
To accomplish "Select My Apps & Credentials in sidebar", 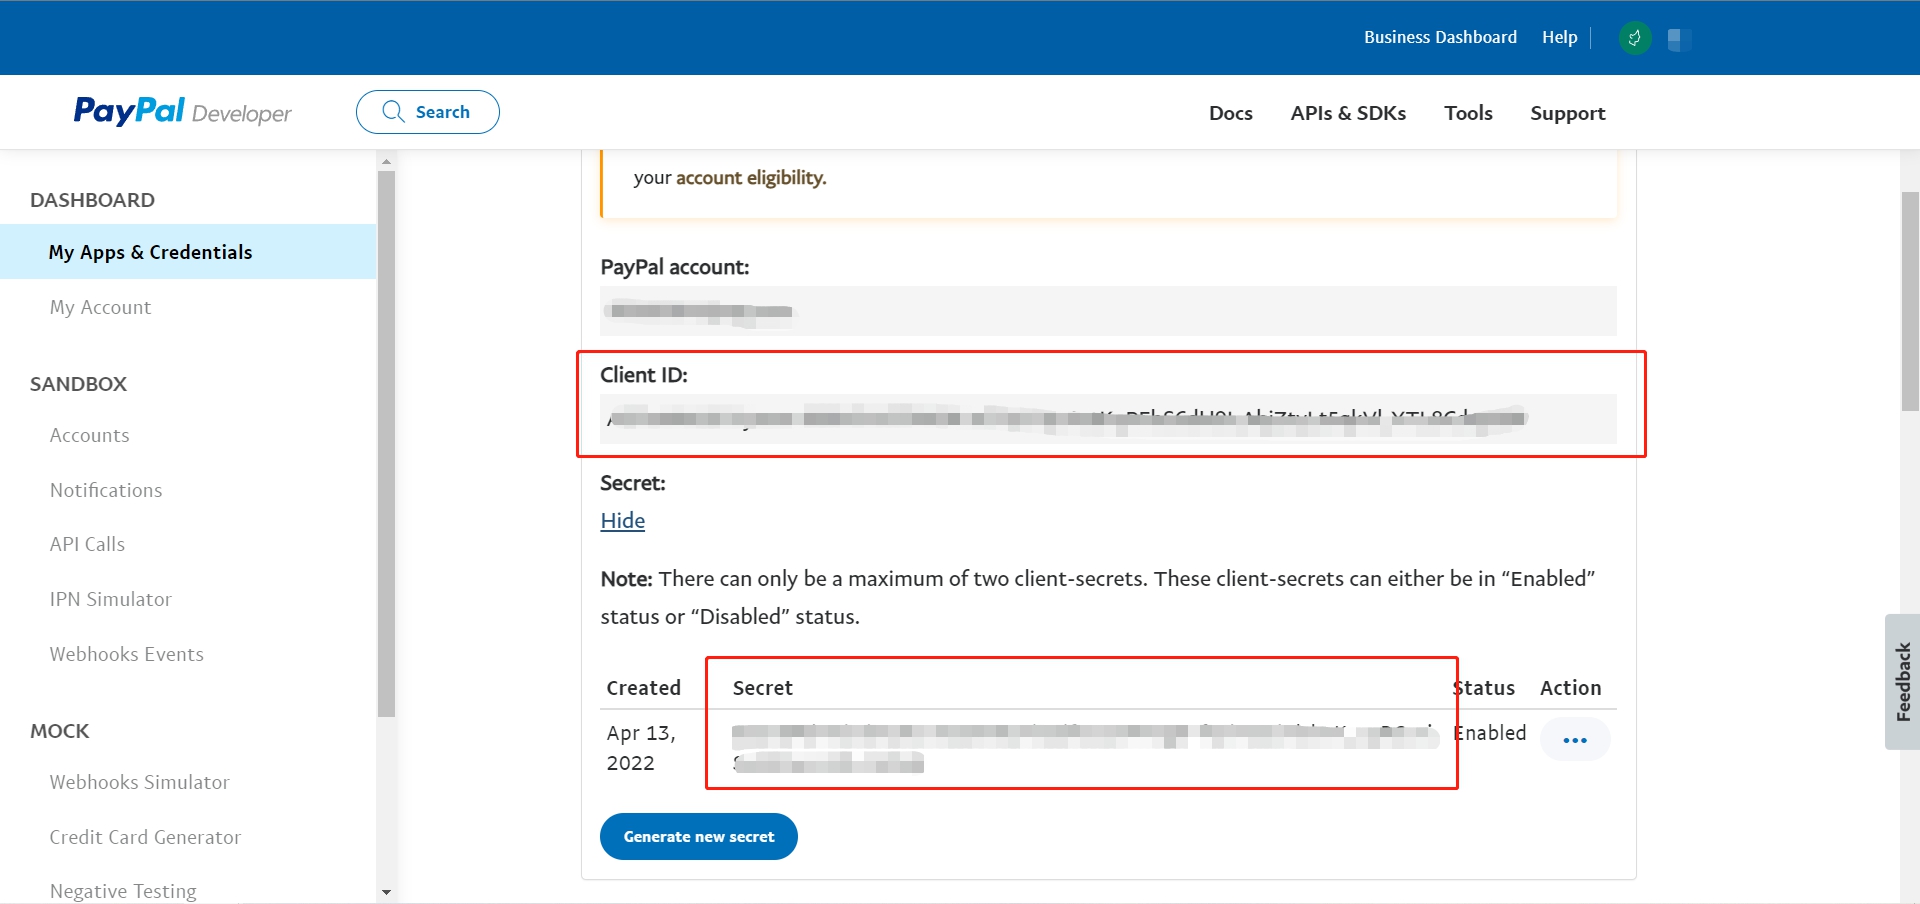I will point(188,252).
